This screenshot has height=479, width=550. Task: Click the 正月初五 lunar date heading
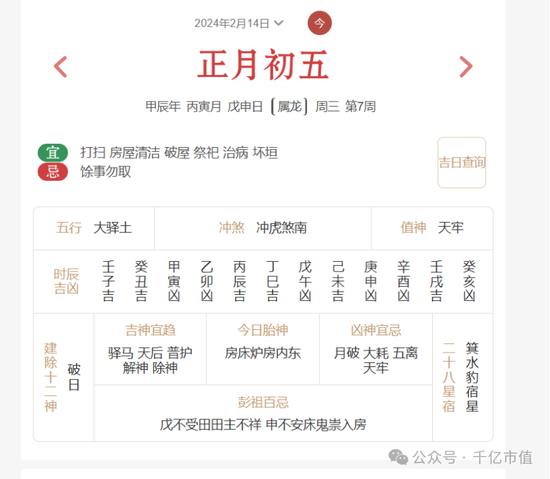pyautogui.click(x=263, y=65)
